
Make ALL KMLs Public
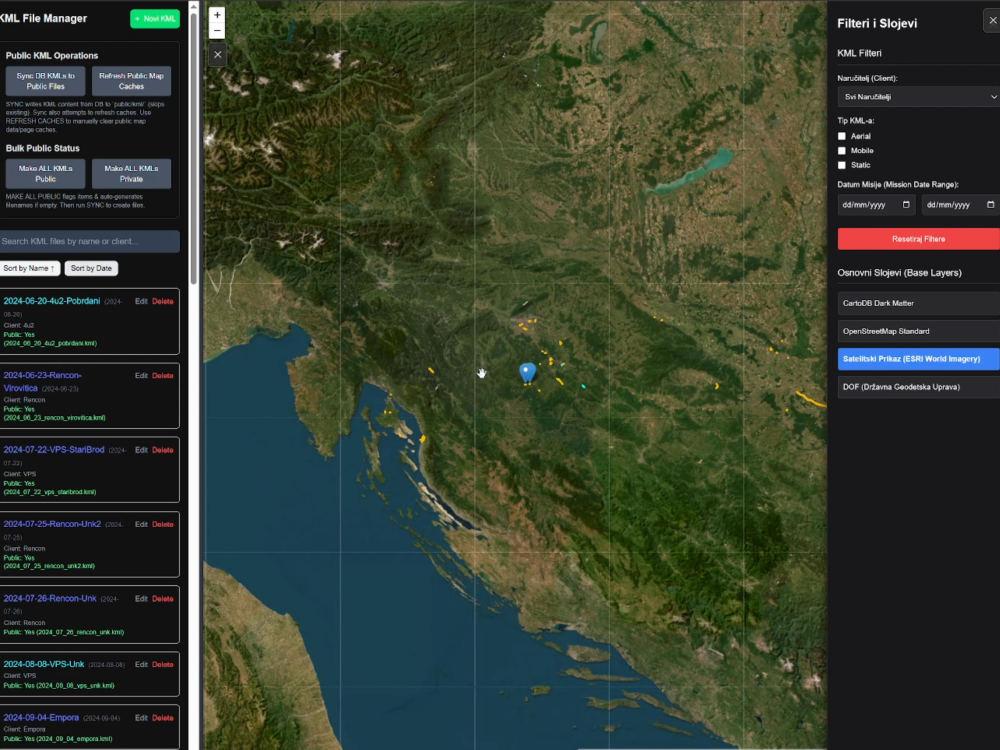point(45,173)
